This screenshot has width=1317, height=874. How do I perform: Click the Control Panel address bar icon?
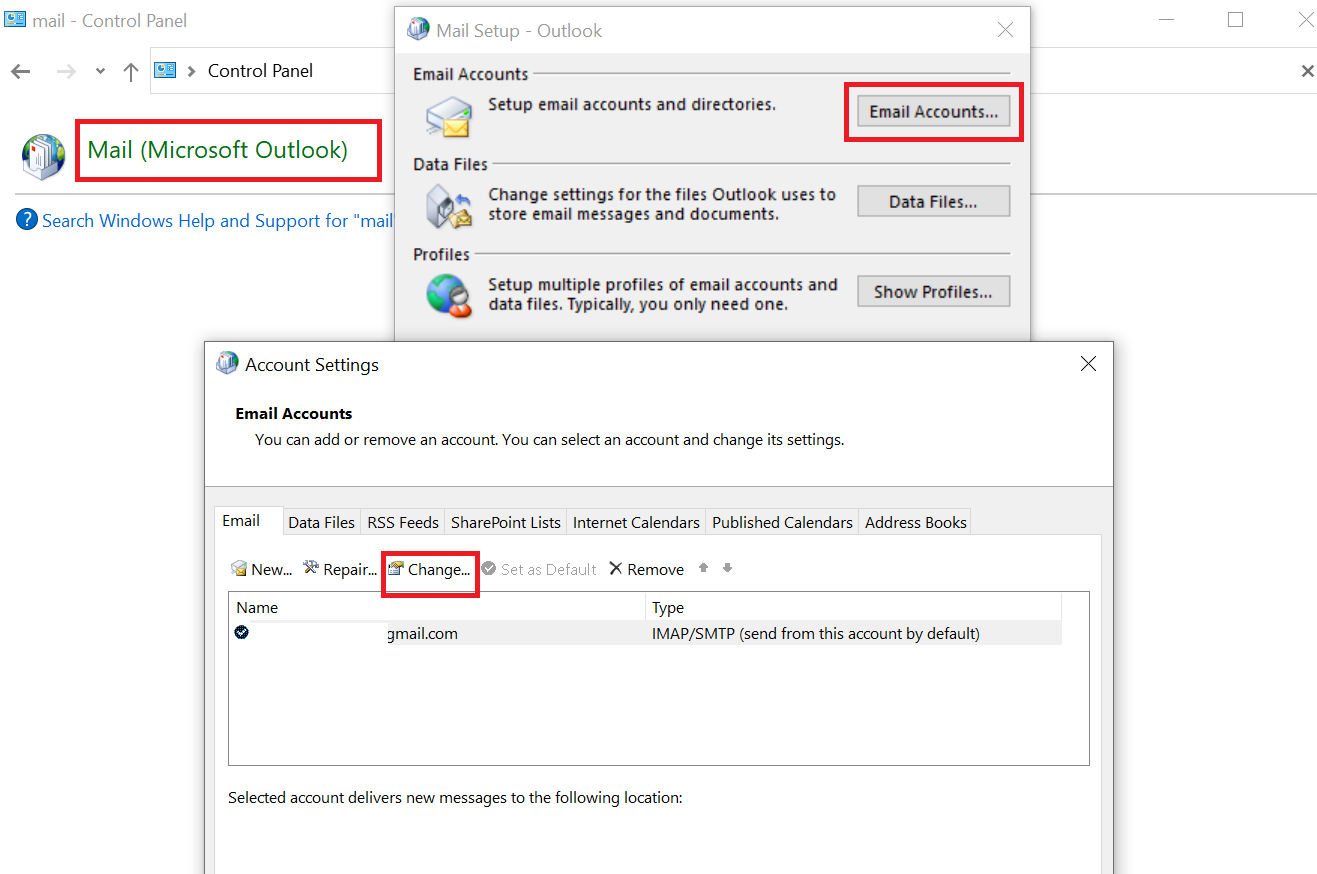165,70
